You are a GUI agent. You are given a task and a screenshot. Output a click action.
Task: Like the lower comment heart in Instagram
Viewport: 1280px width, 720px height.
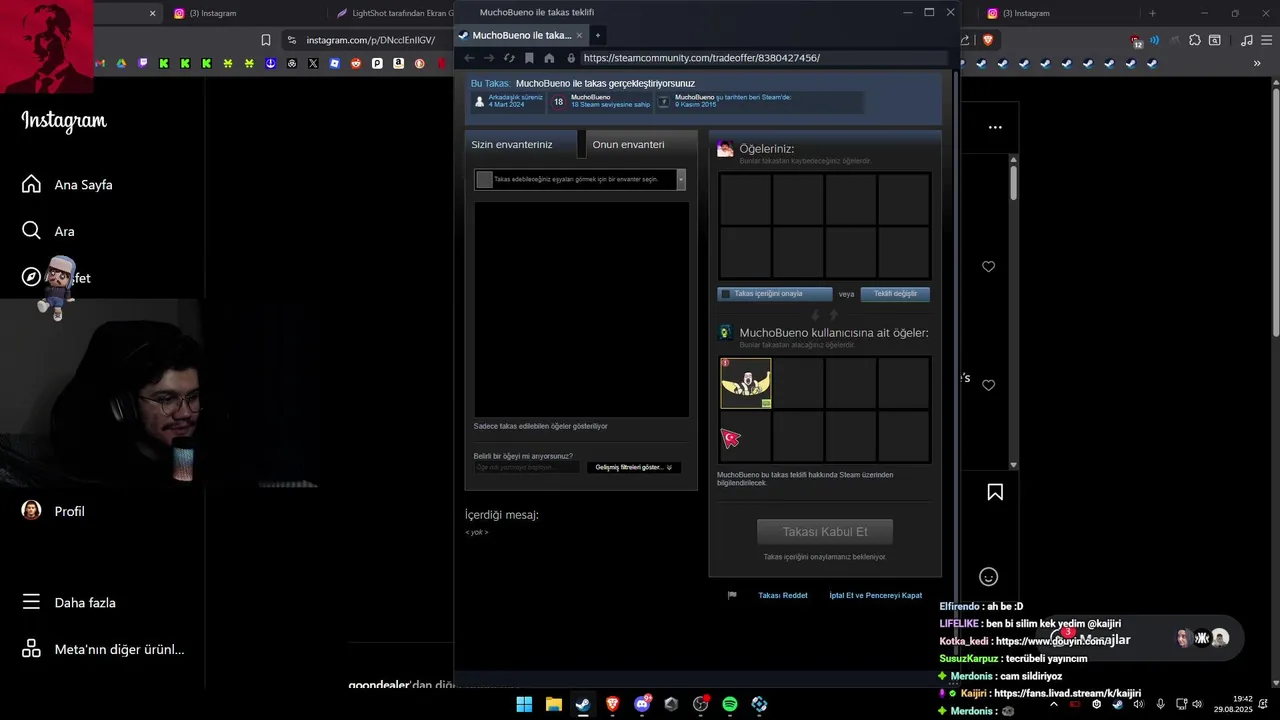(988, 385)
